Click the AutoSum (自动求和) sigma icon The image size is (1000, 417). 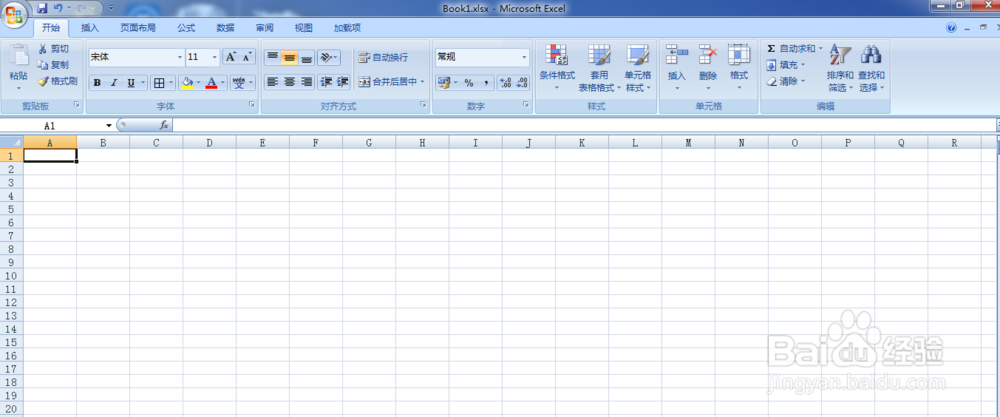click(771, 48)
